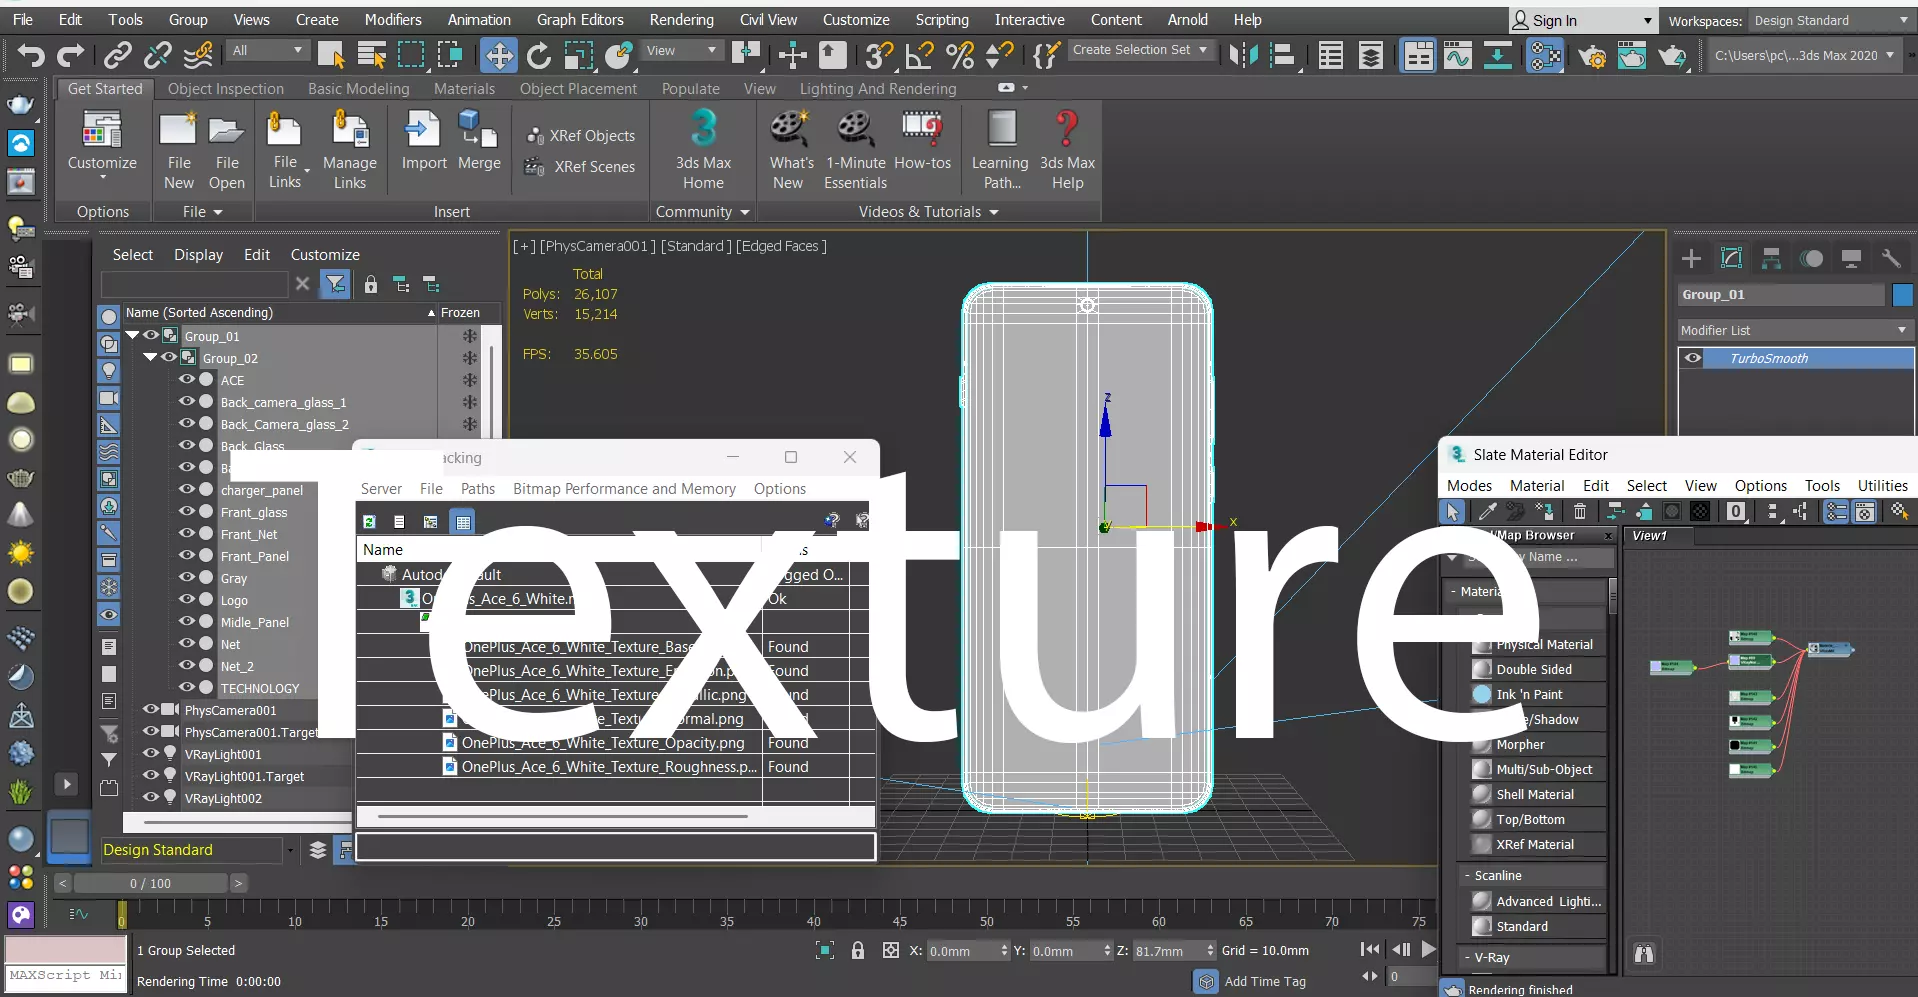Screen dimensions: 1918x997
Task: Toggle visibility eye for Logo object
Action: tap(187, 600)
